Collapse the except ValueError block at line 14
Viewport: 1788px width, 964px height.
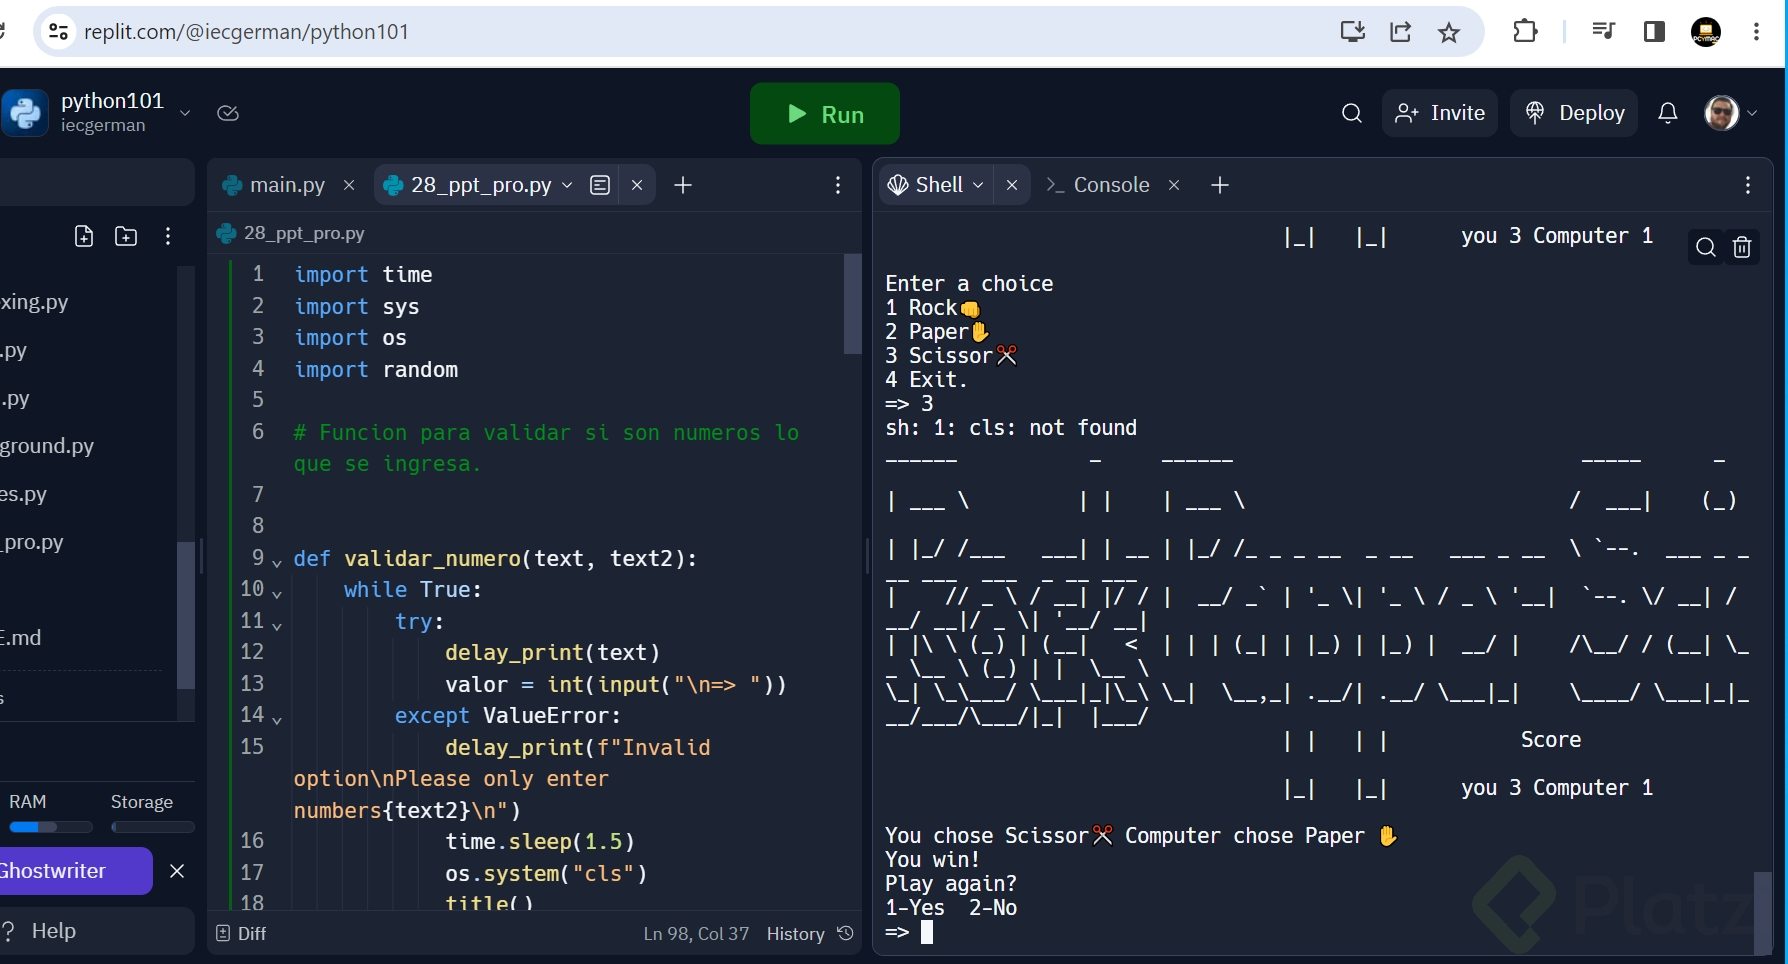click(277, 719)
